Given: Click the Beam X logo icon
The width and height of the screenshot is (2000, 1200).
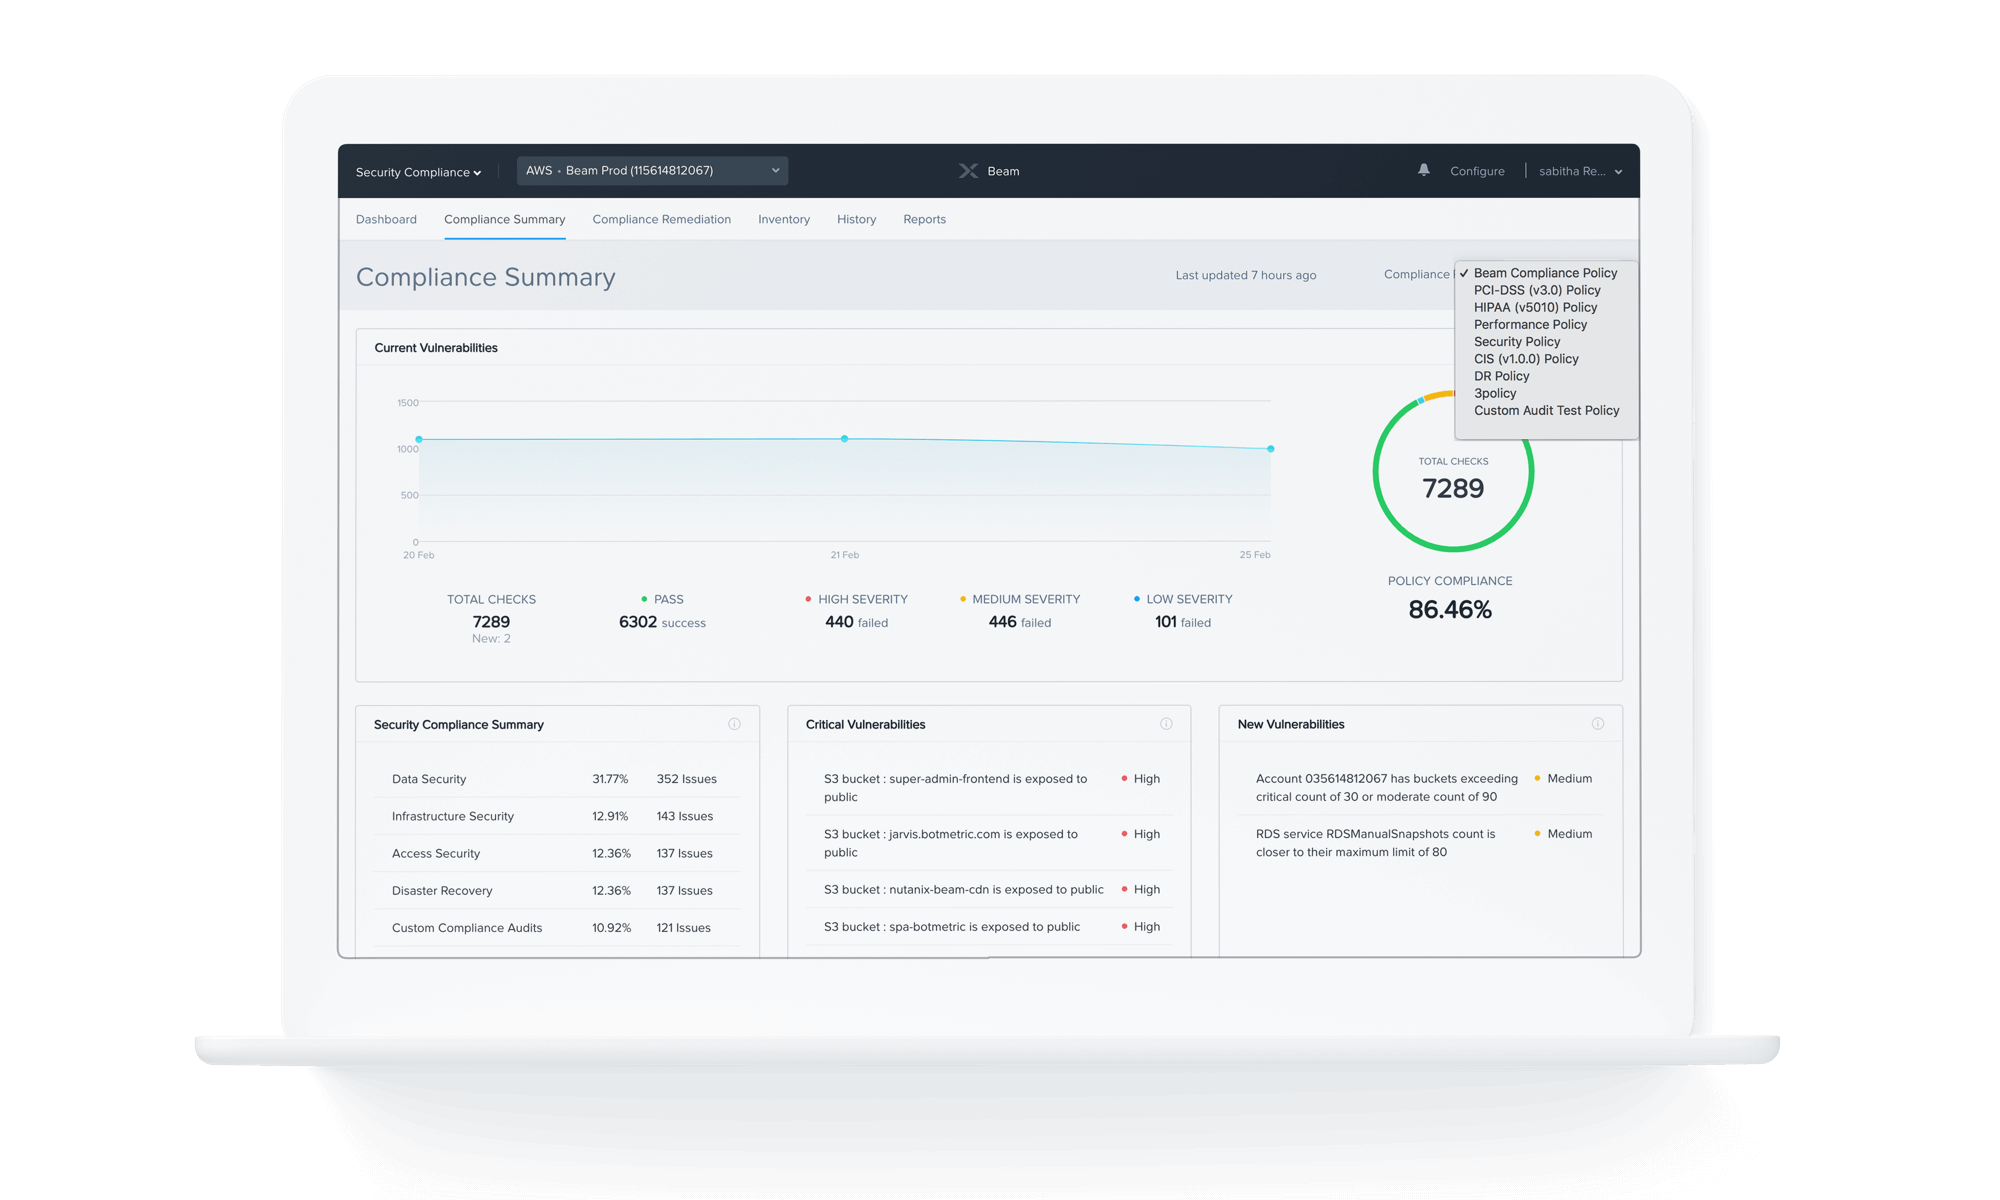Looking at the screenshot, I should coord(968,171).
